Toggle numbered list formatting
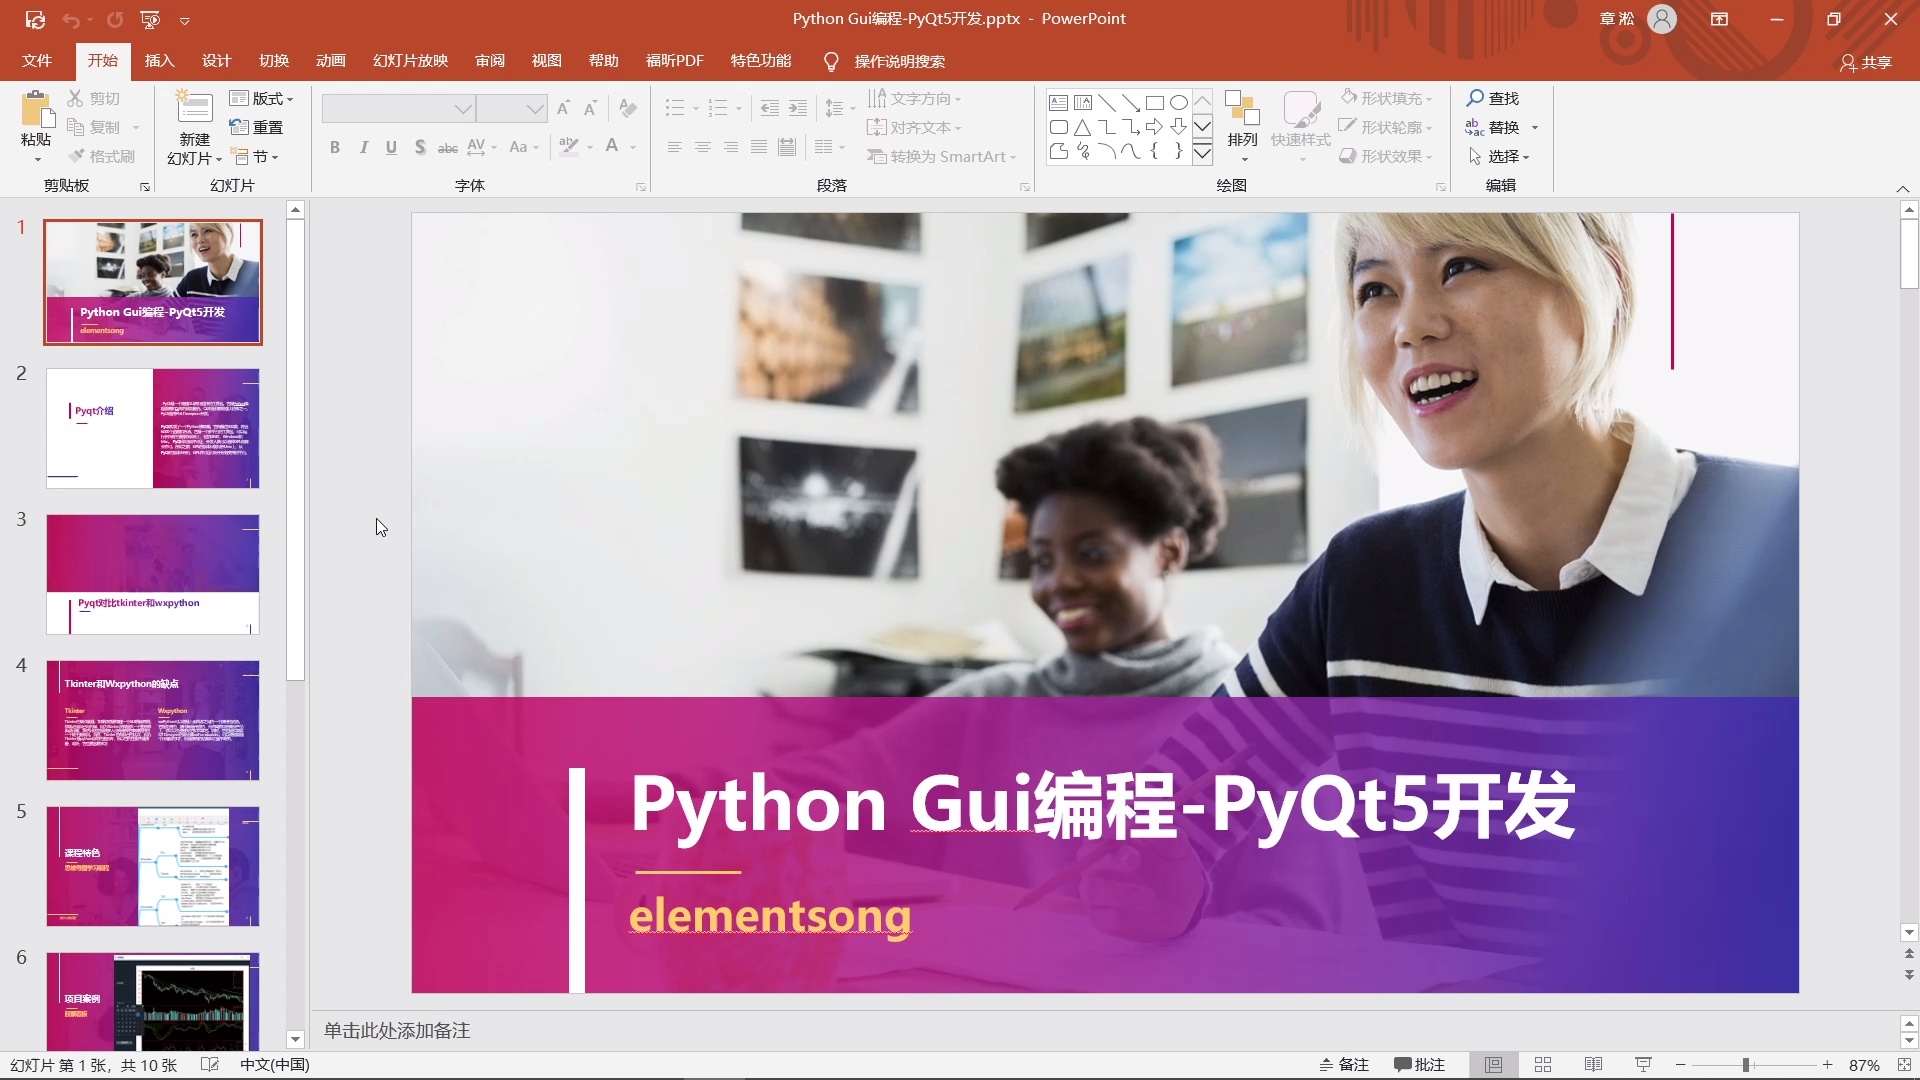 tap(719, 108)
